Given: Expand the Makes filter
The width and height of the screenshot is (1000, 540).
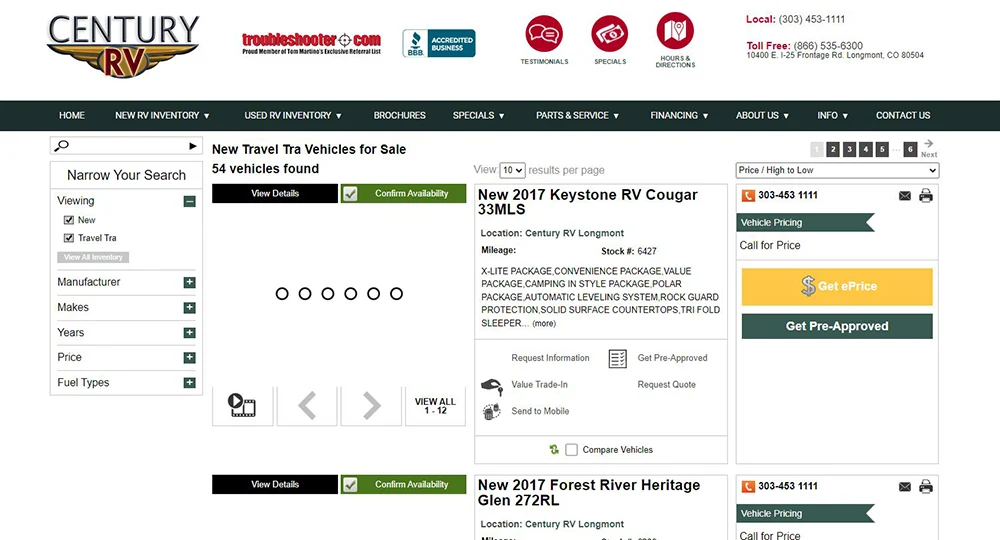Looking at the screenshot, I should [189, 308].
